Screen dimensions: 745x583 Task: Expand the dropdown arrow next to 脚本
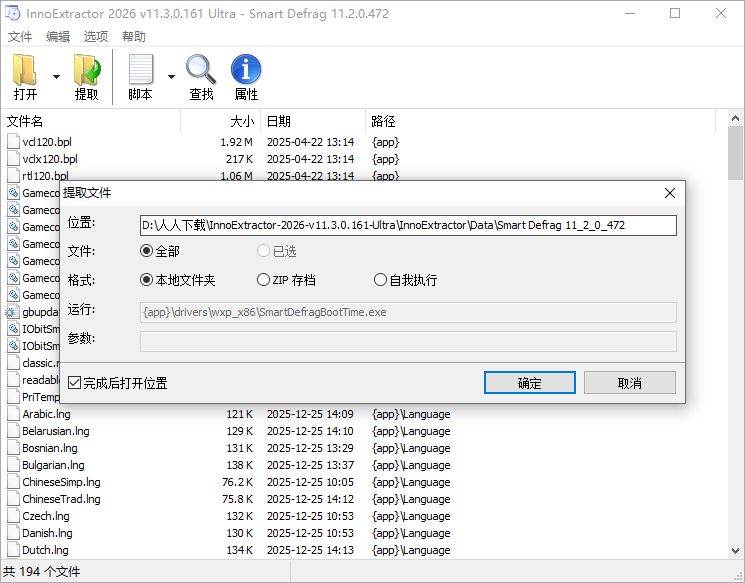[171, 76]
